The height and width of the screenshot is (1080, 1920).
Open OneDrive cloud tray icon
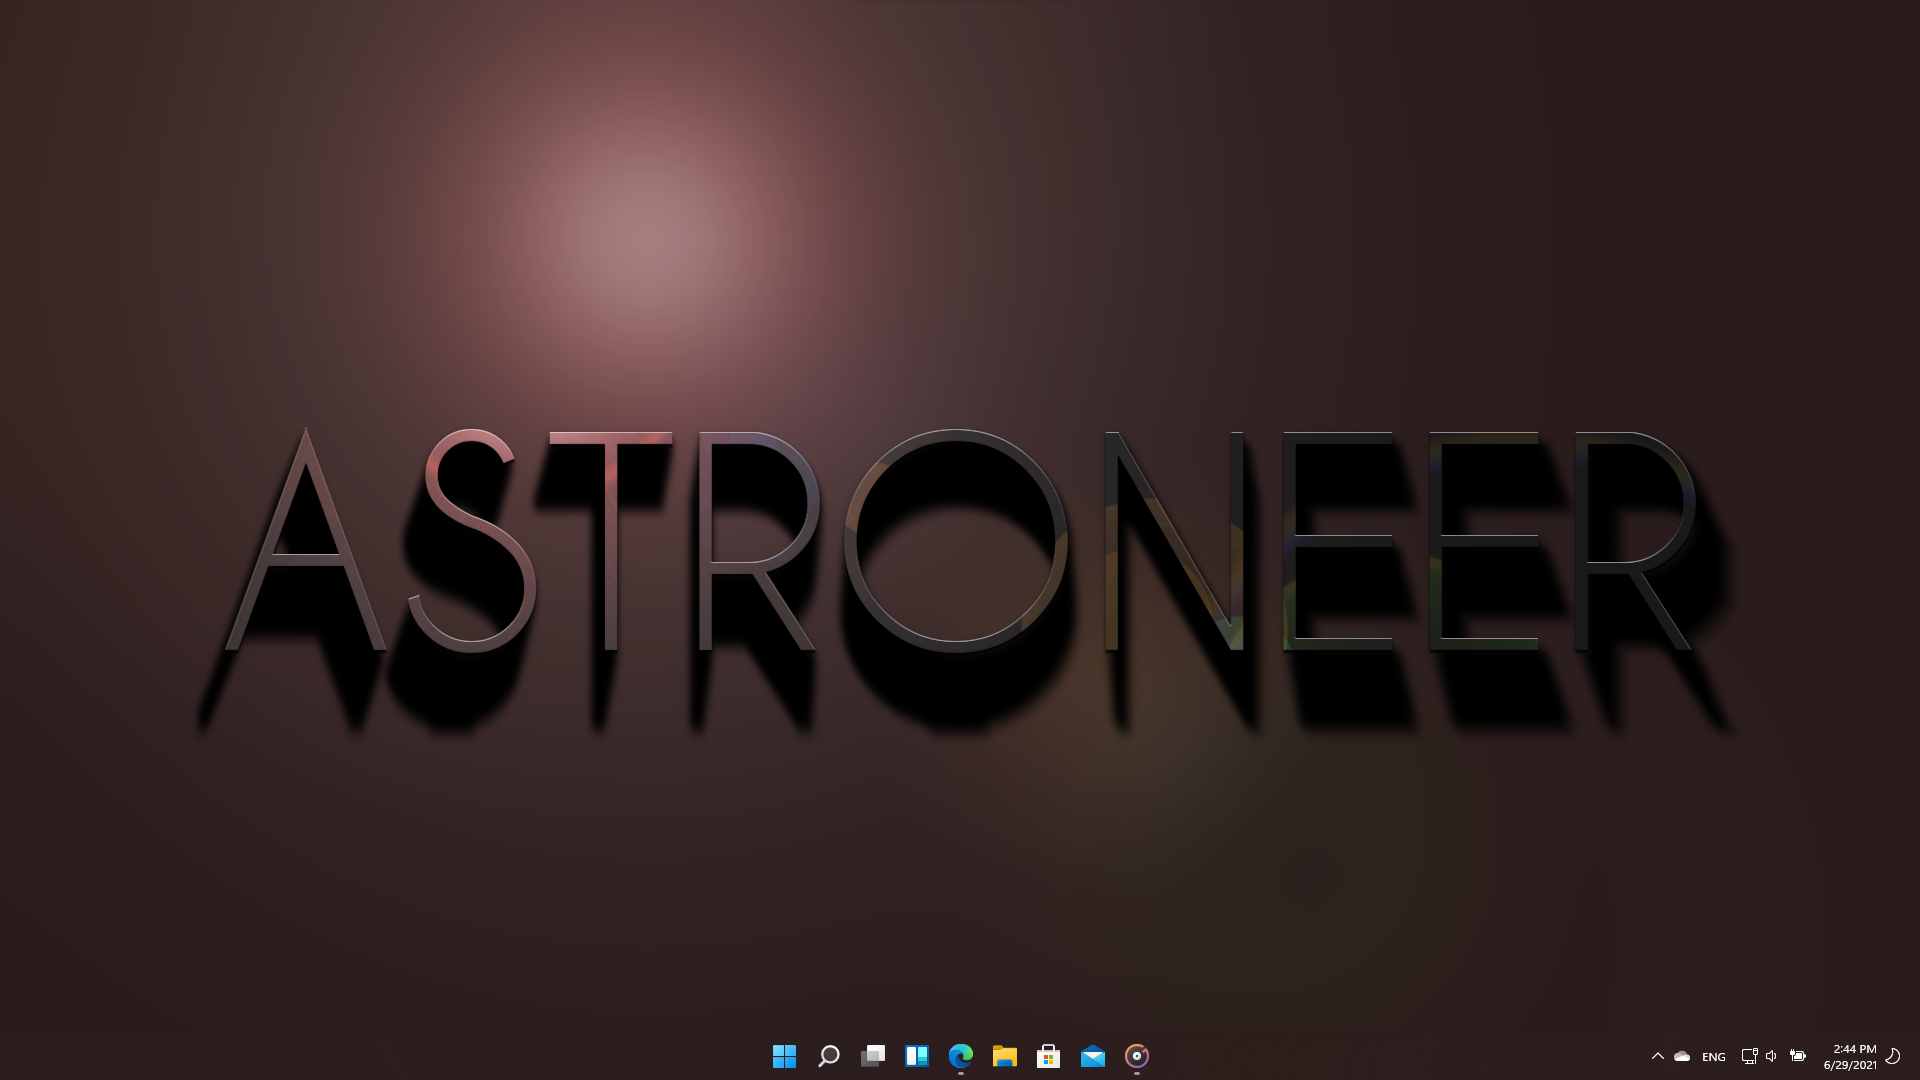point(1682,1056)
